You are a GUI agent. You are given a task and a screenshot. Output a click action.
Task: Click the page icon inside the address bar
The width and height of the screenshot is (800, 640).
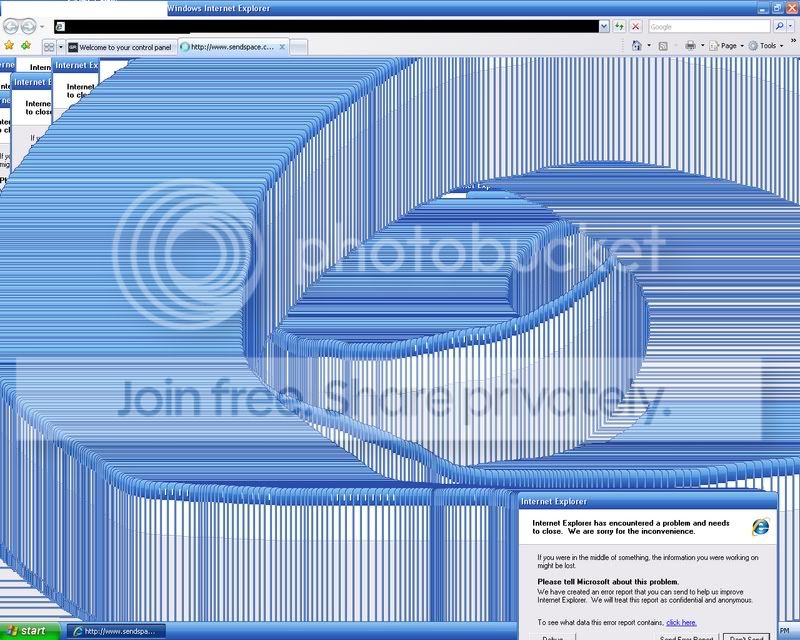tap(60, 27)
